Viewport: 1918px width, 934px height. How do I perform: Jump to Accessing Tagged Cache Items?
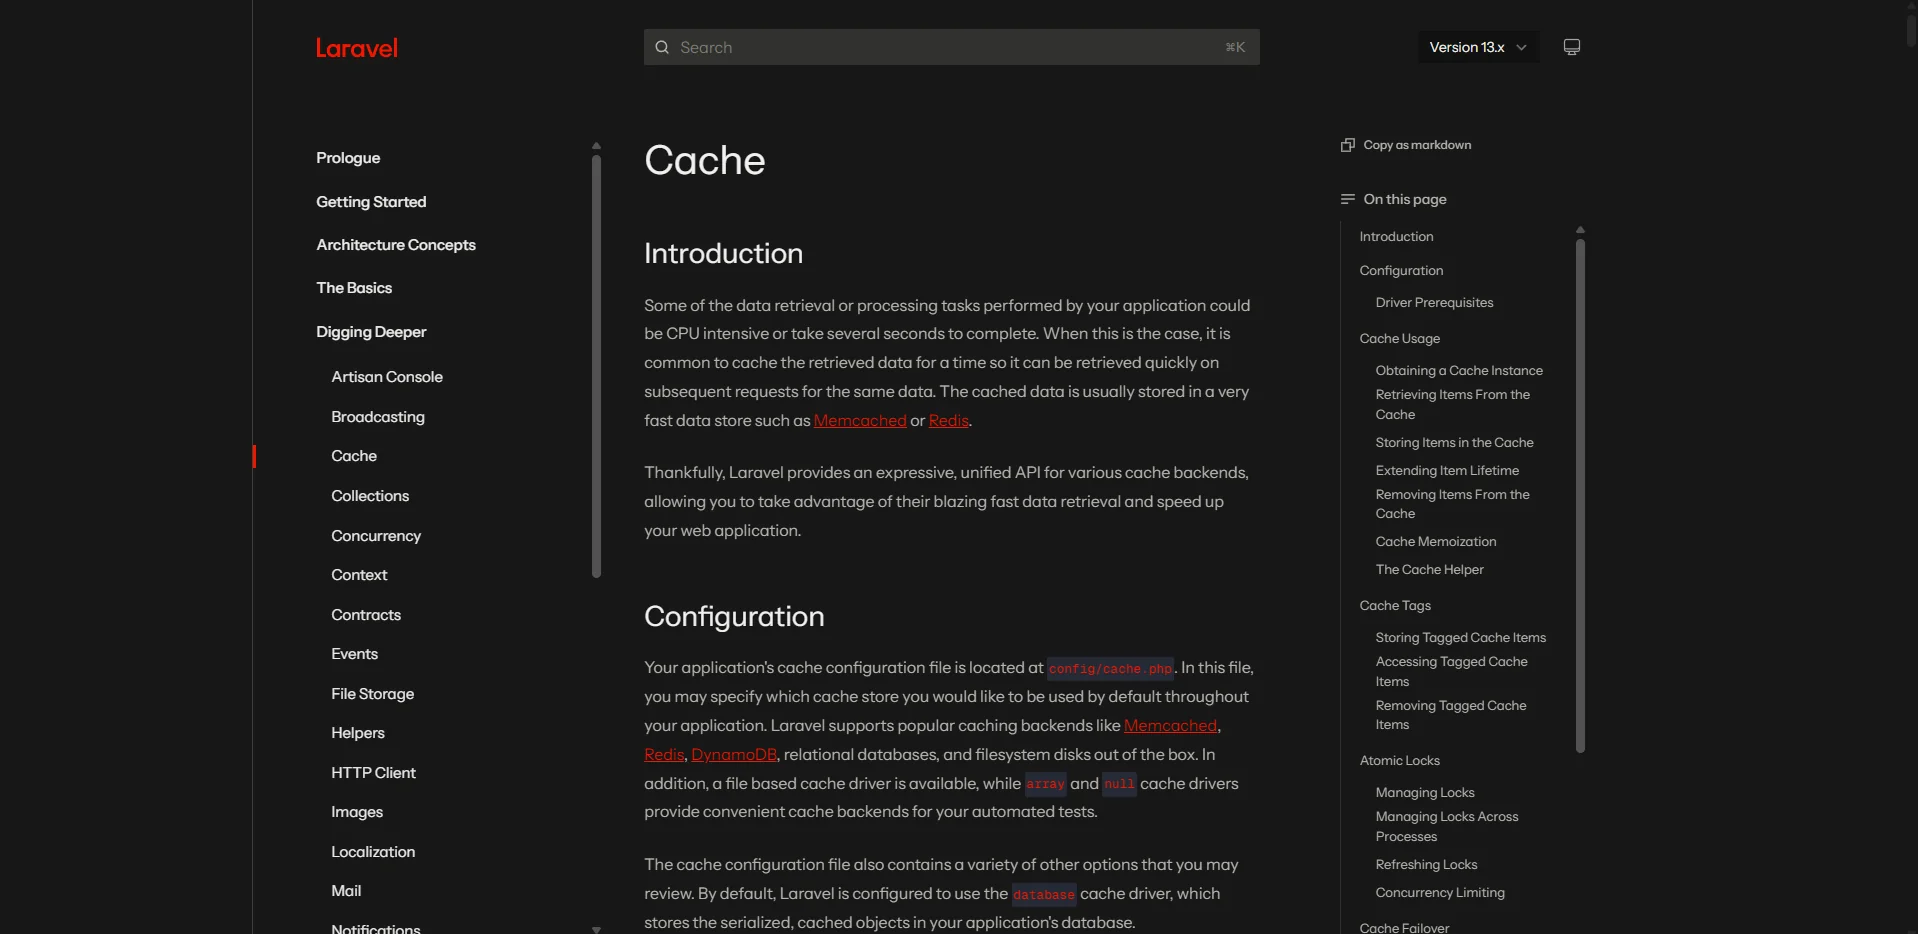click(x=1452, y=672)
